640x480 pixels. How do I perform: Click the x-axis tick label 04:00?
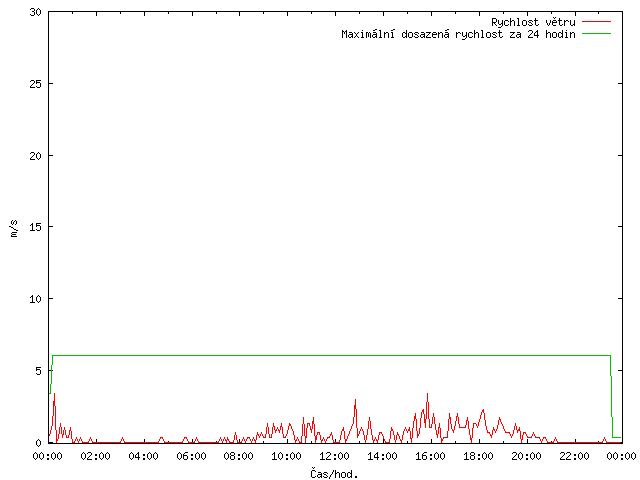pyautogui.click(x=143, y=456)
